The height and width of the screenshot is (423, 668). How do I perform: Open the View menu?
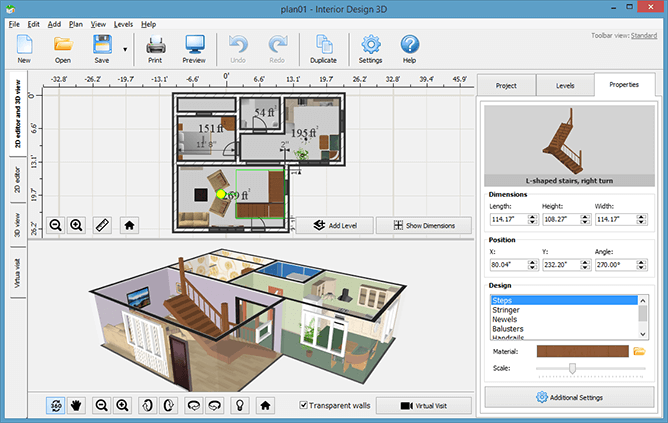click(x=98, y=24)
